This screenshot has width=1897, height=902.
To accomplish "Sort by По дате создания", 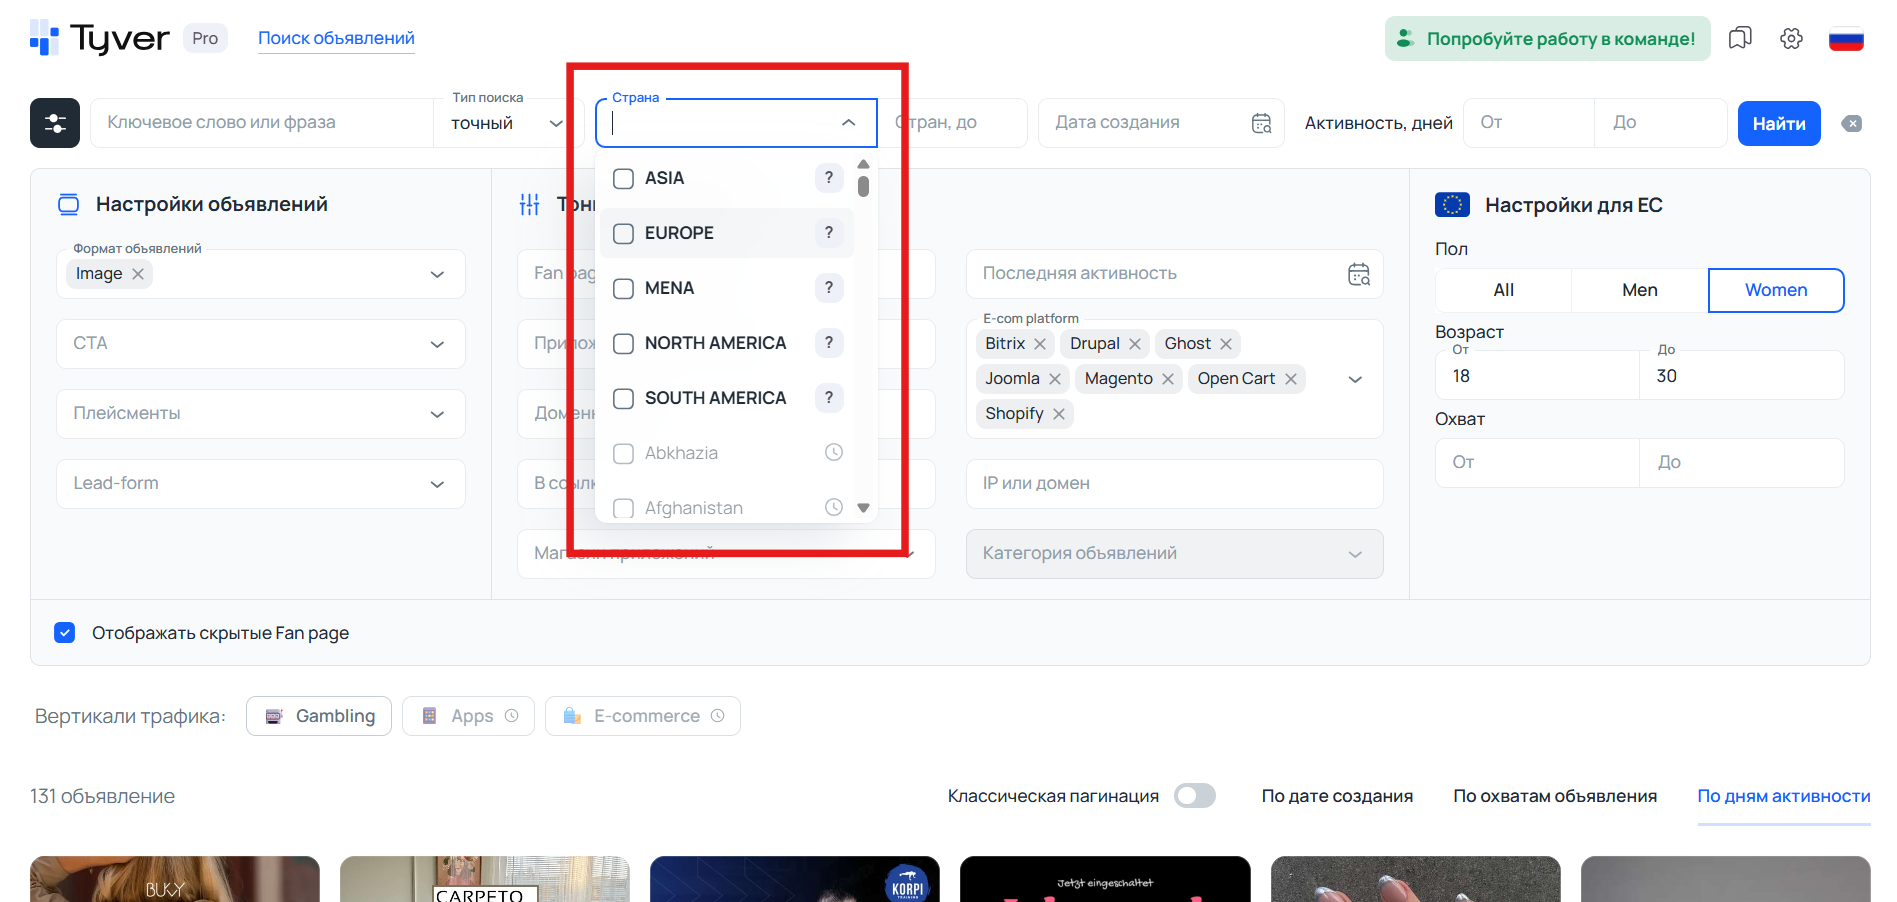I will [1336, 796].
